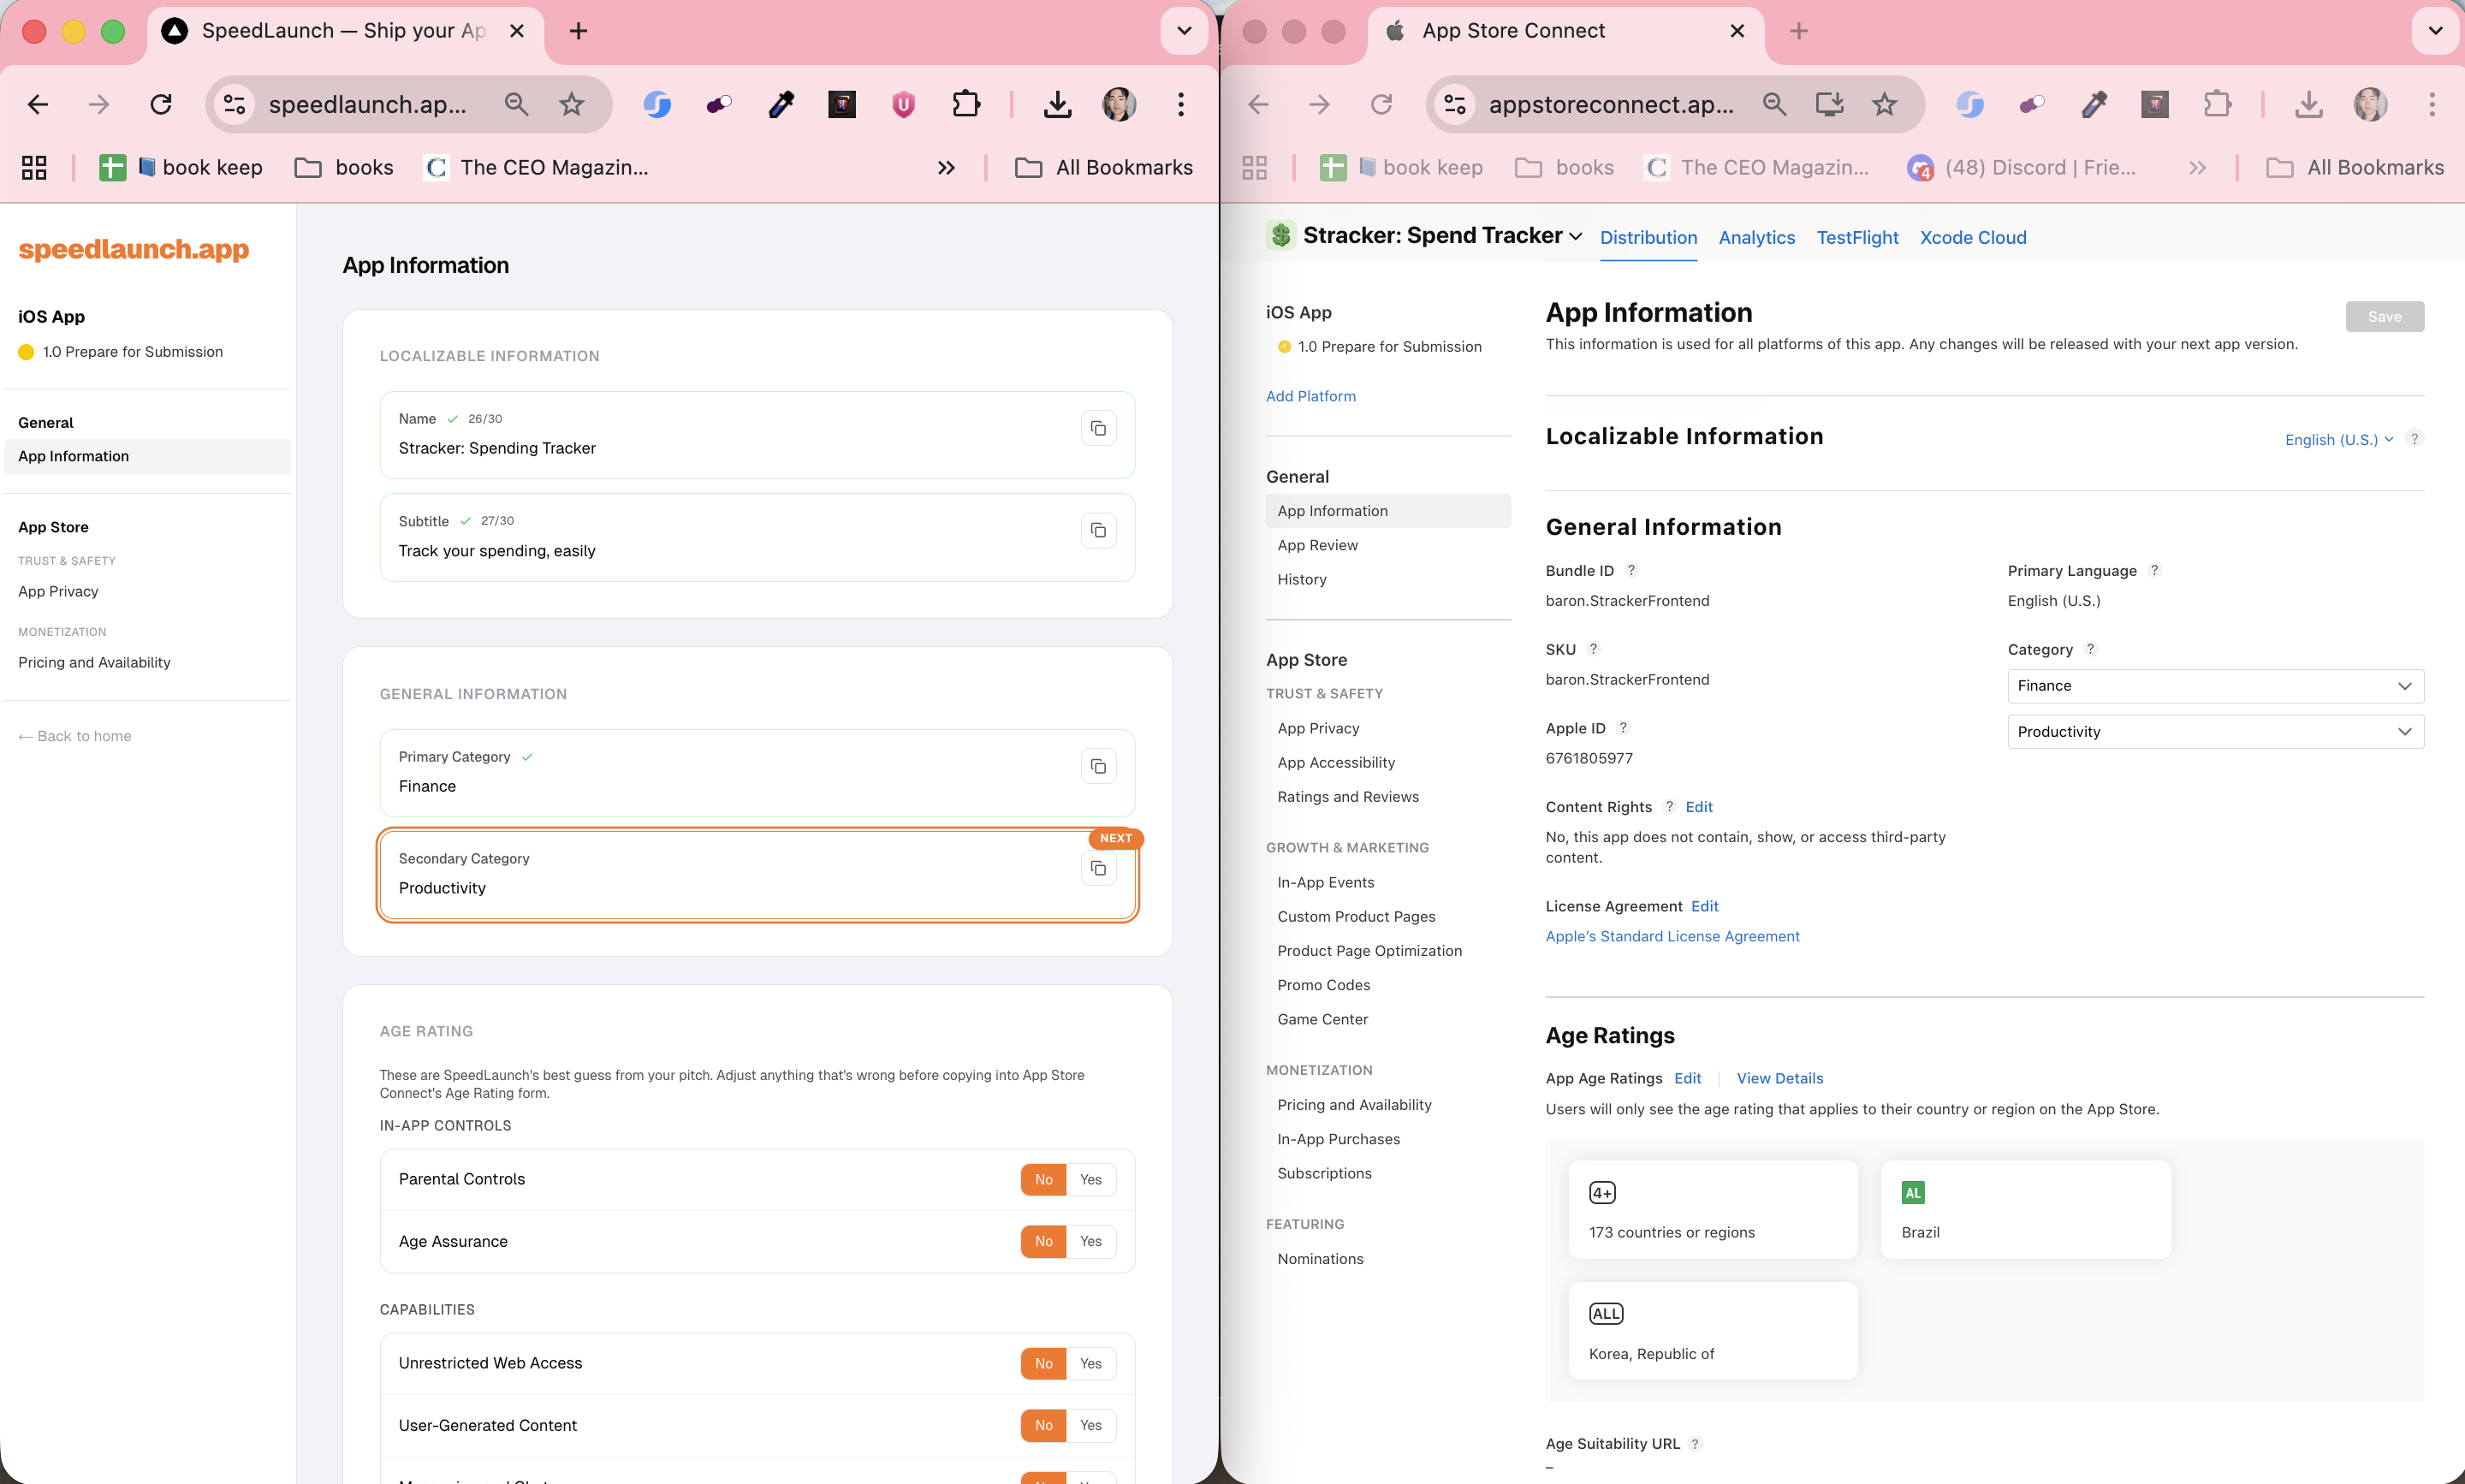The width and height of the screenshot is (2465, 1484).
Task: Open the Finance primary category dropdown
Action: tap(2214, 686)
